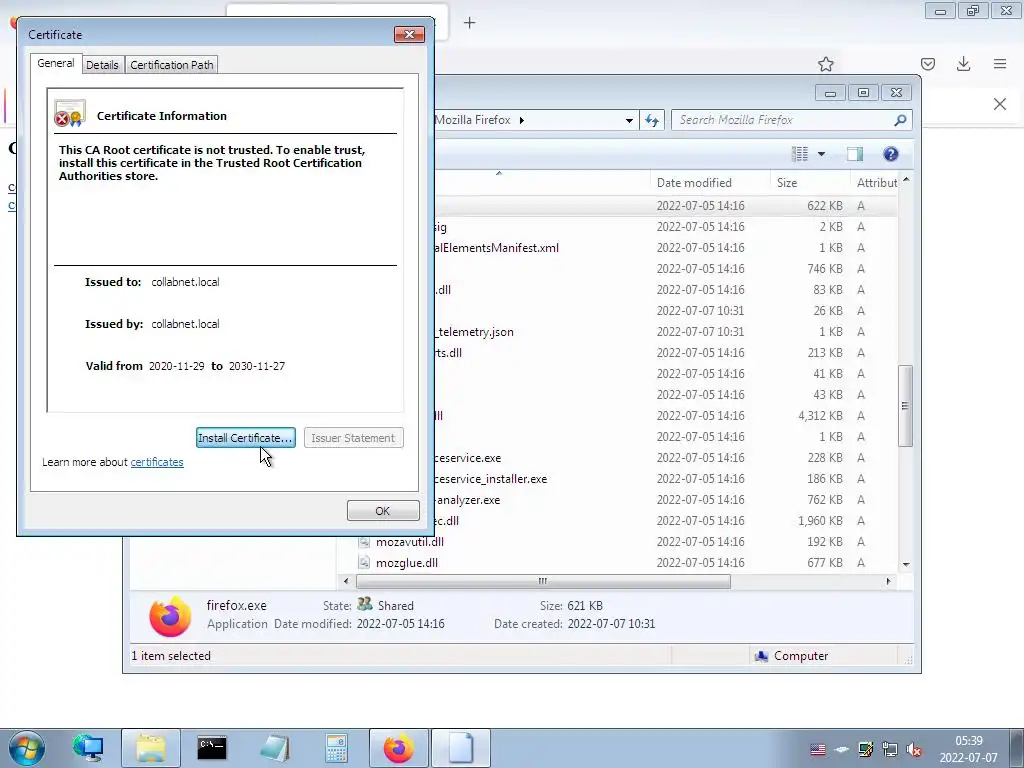Image resolution: width=1024 pixels, height=768 pixels.
Task: Dismiss the Firefox notification bar X
Action: click(1000, 104)
